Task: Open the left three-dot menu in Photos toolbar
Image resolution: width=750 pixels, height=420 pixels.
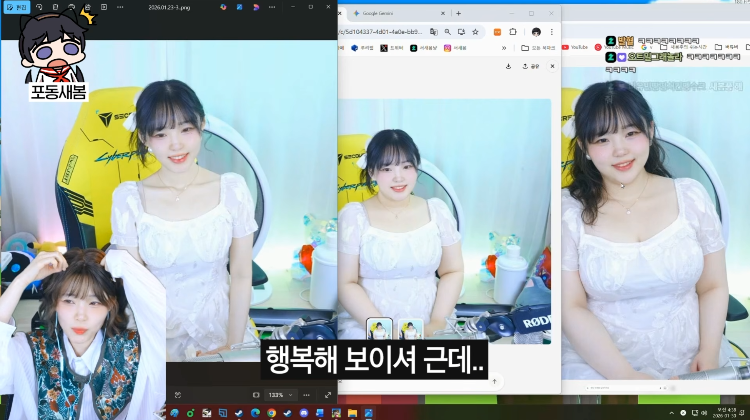Action: [x=120, y=7]
